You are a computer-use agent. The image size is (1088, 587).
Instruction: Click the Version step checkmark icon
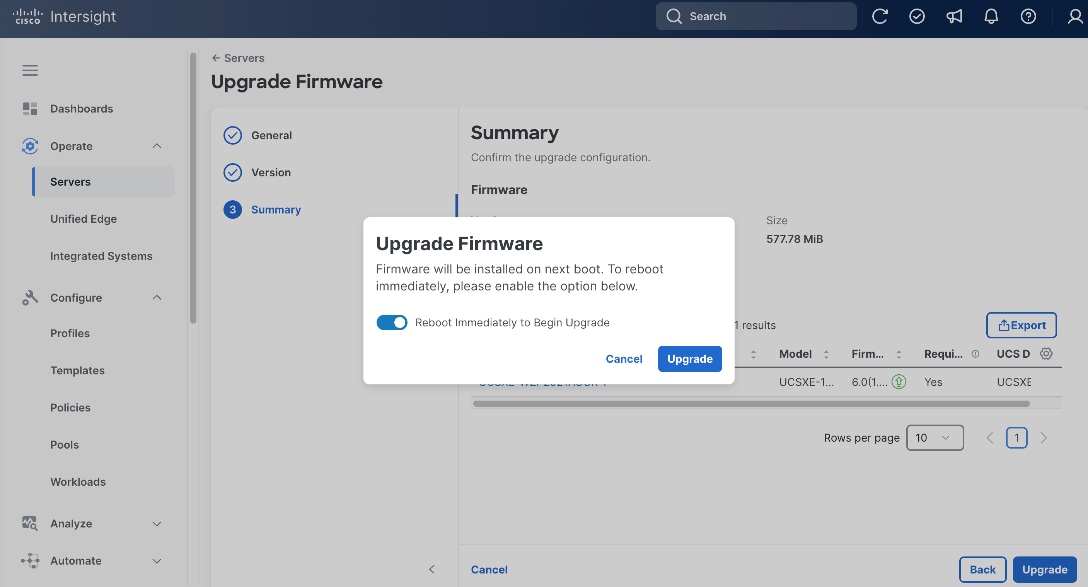point(232,172)
